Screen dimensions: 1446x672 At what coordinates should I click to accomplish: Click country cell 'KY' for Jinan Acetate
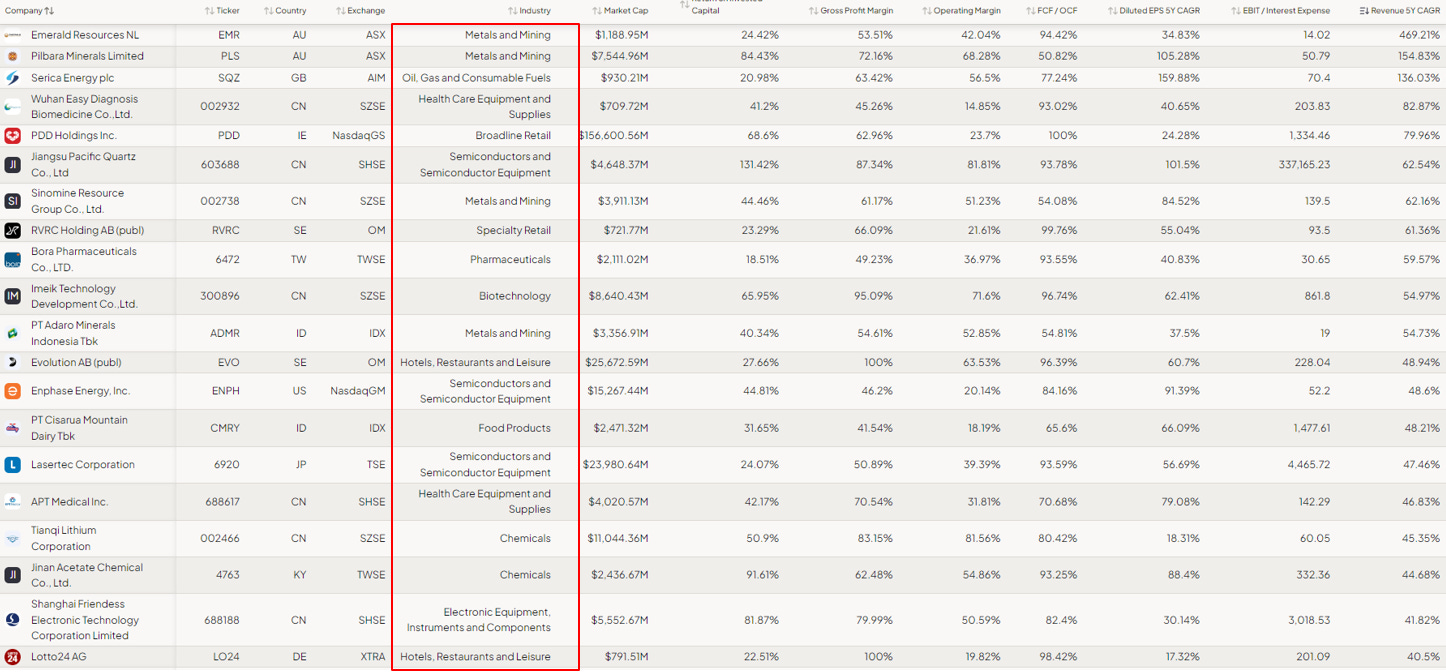(x=300, y=575)
